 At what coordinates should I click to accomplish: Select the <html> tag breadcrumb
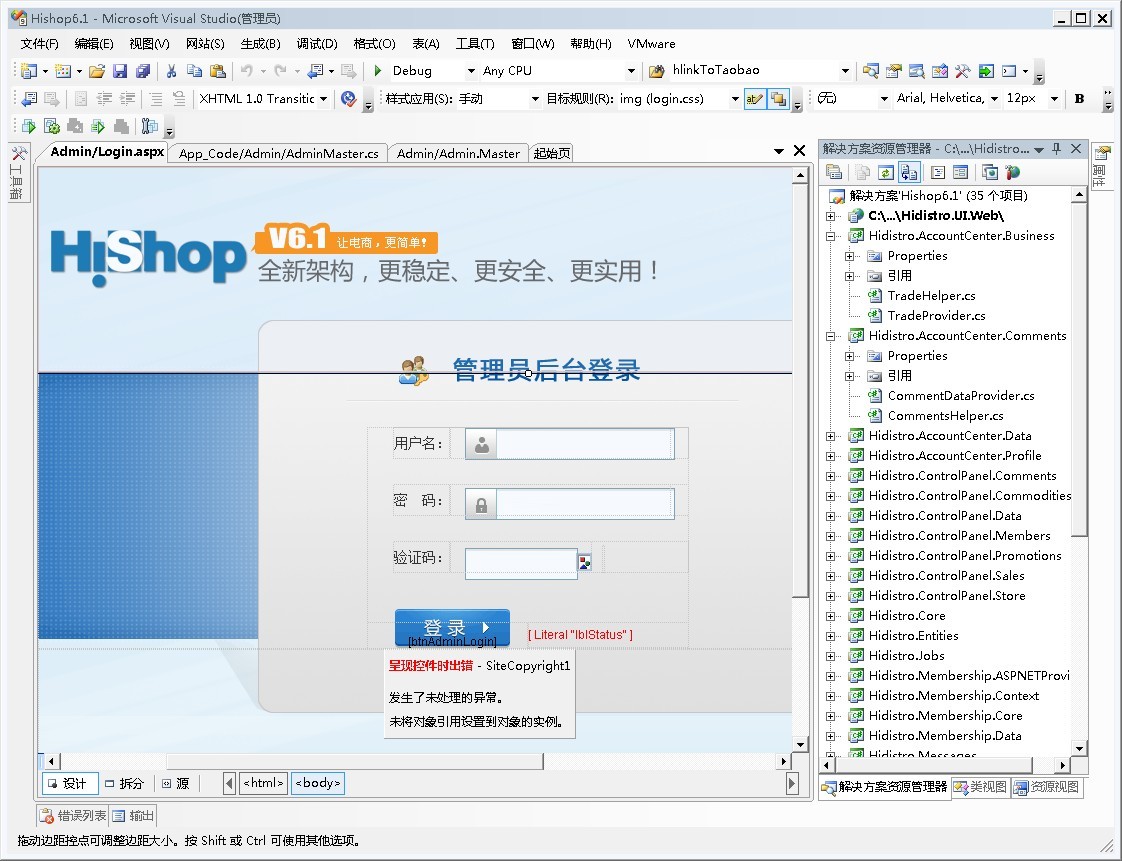[x=263, y=783]
